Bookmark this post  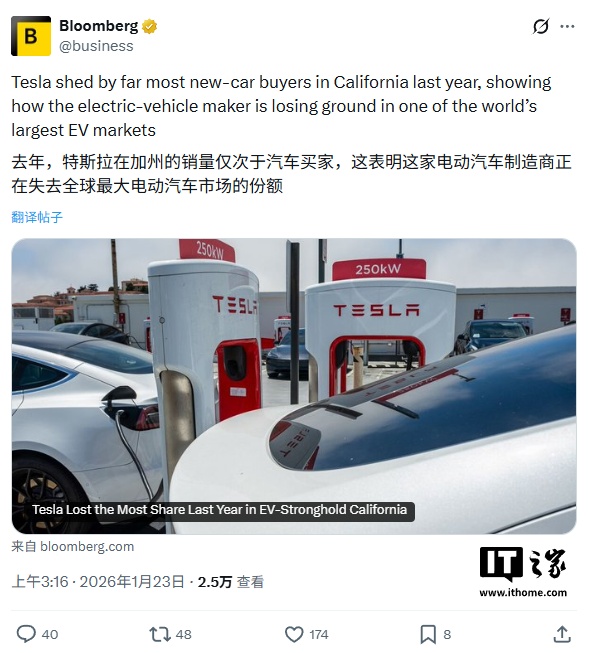tap(428, 634)
